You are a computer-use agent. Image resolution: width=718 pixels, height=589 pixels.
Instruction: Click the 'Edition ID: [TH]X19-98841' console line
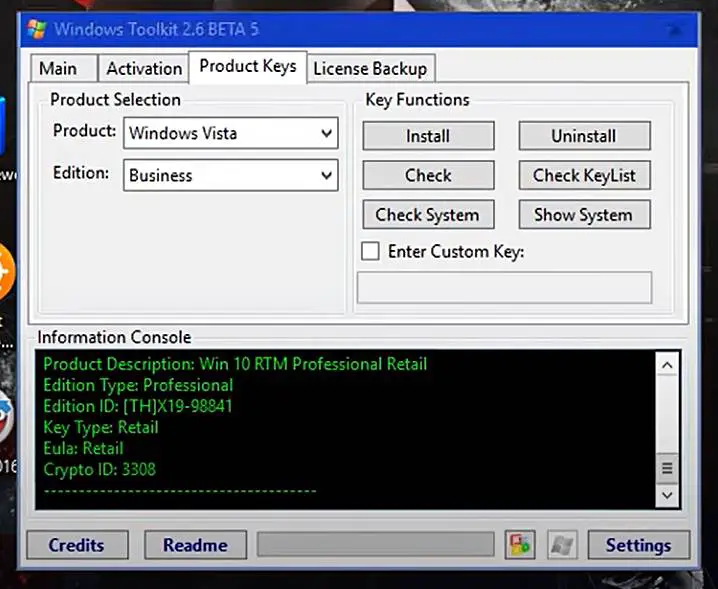(x=138, y=406)
